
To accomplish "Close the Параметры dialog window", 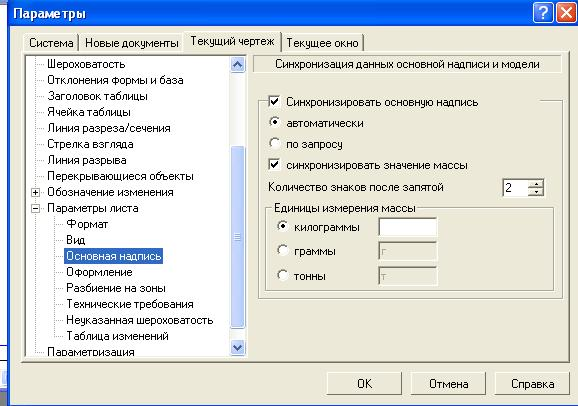I will (x=566, y=13).
